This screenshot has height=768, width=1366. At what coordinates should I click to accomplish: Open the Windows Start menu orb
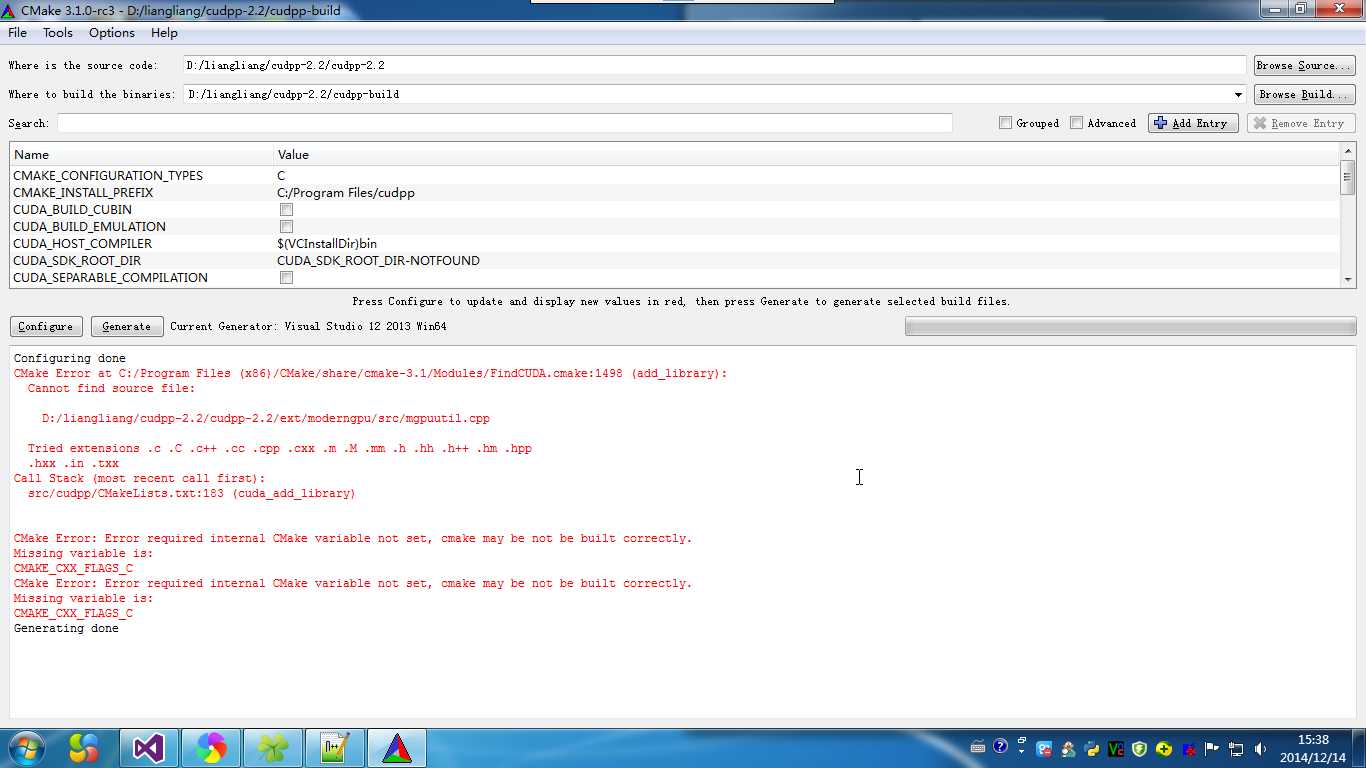[26, 748]
